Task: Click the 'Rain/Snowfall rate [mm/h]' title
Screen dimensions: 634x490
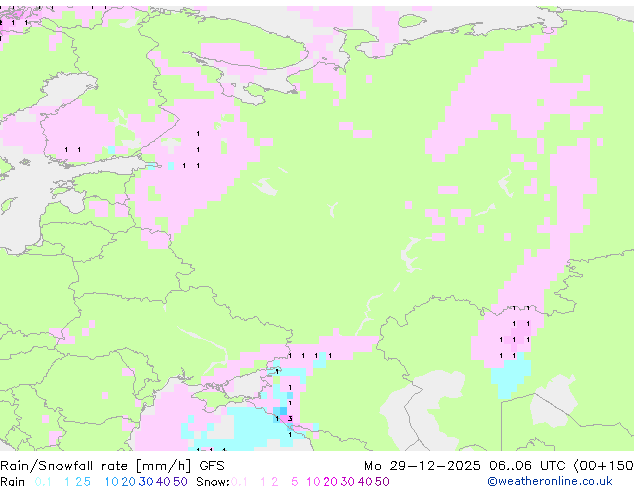Action: point(95,466)
